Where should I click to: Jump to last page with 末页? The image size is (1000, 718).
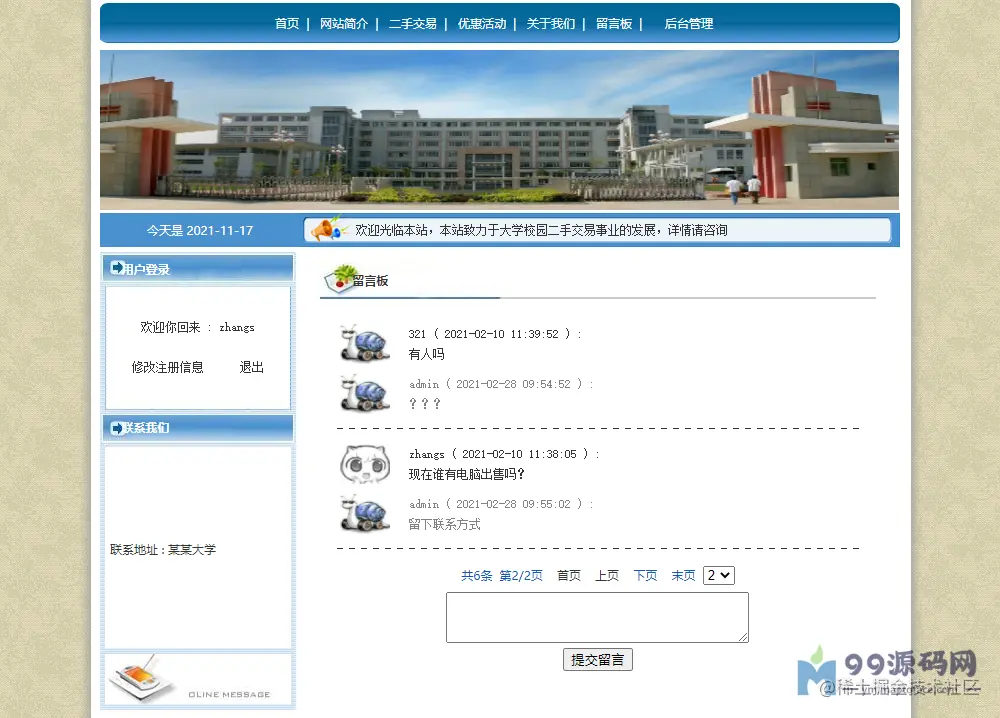[x=683, y=576]
